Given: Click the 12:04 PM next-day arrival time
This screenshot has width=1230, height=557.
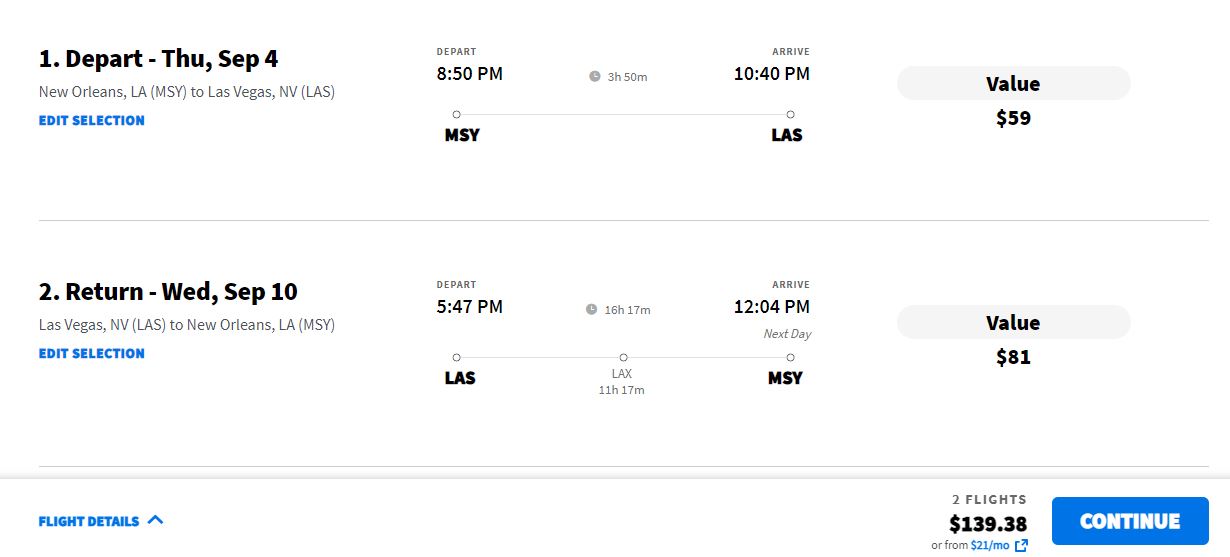Looking at the screenshot, I should (x=771, y=307).
